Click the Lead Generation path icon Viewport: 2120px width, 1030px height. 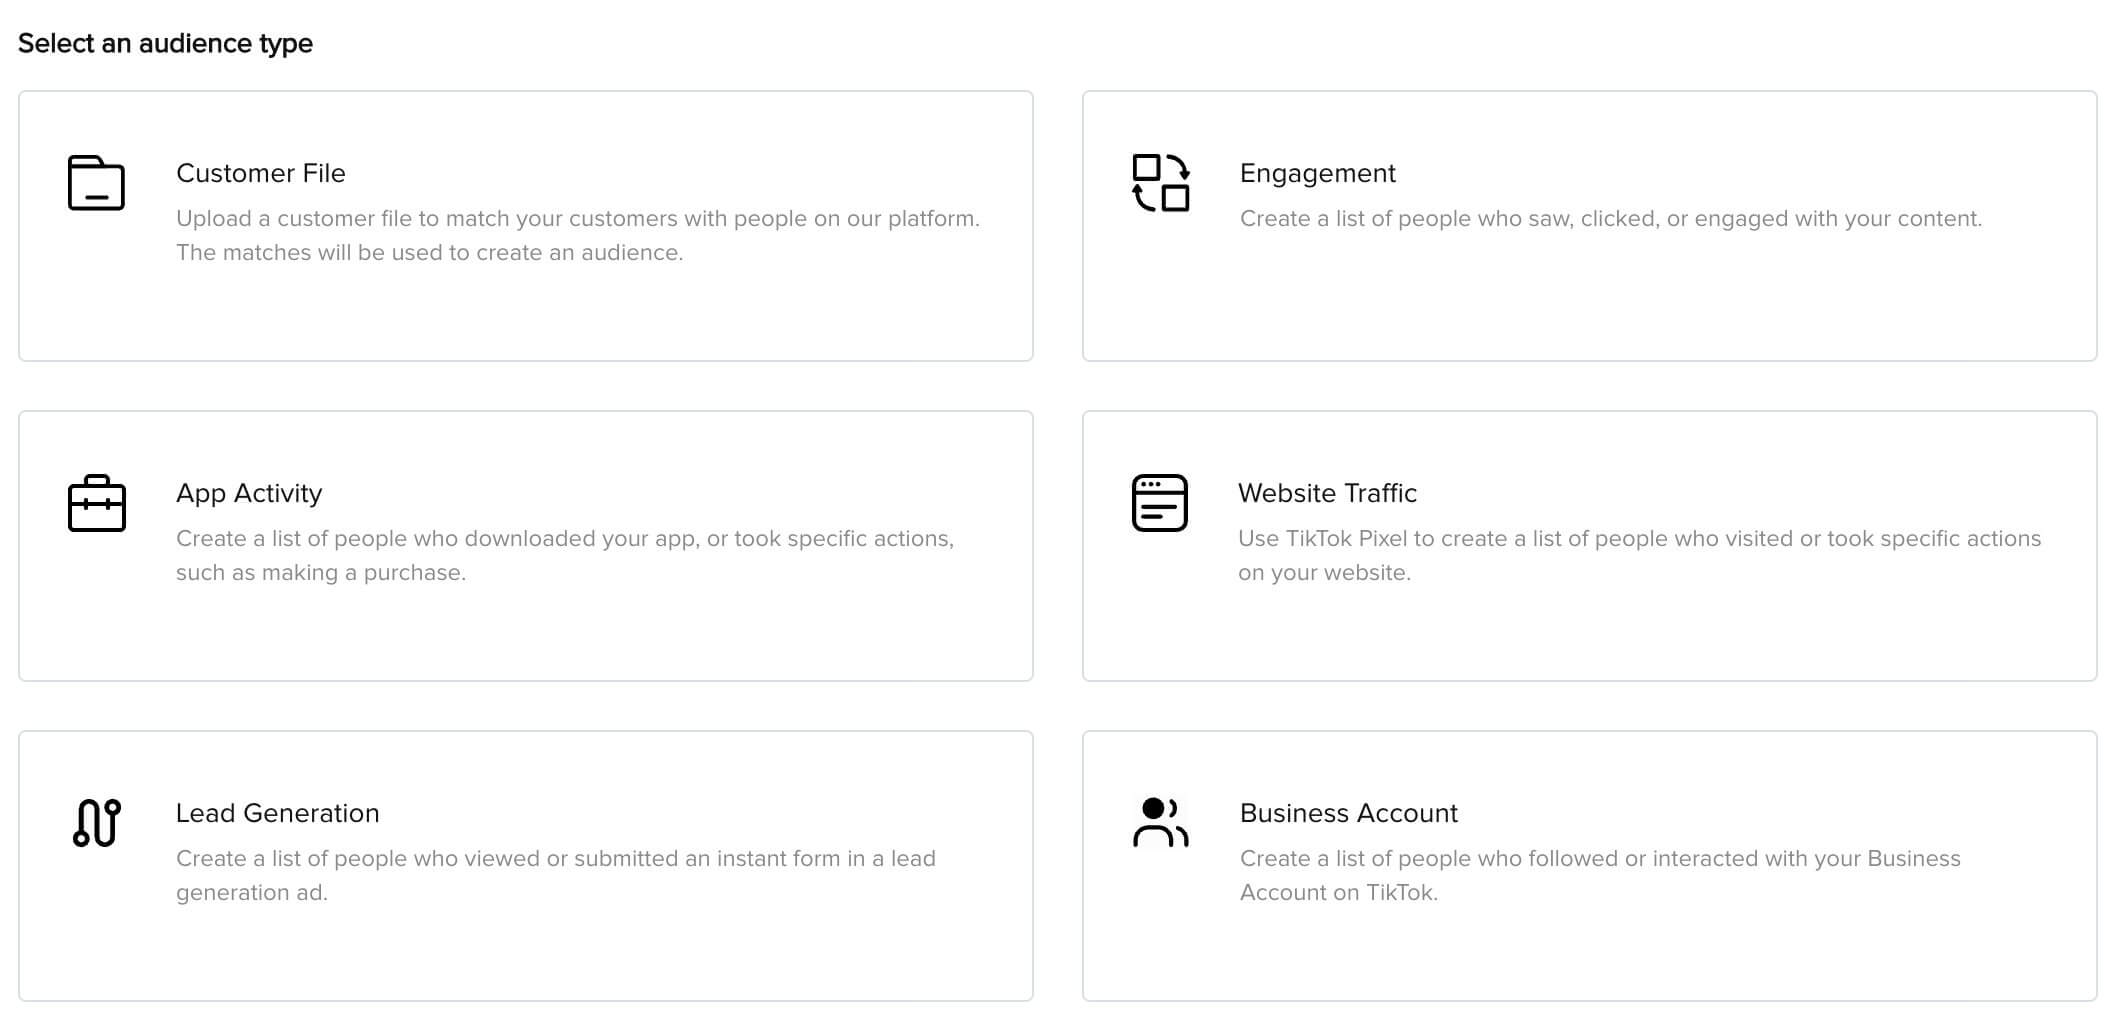click(x=96, y=823)
